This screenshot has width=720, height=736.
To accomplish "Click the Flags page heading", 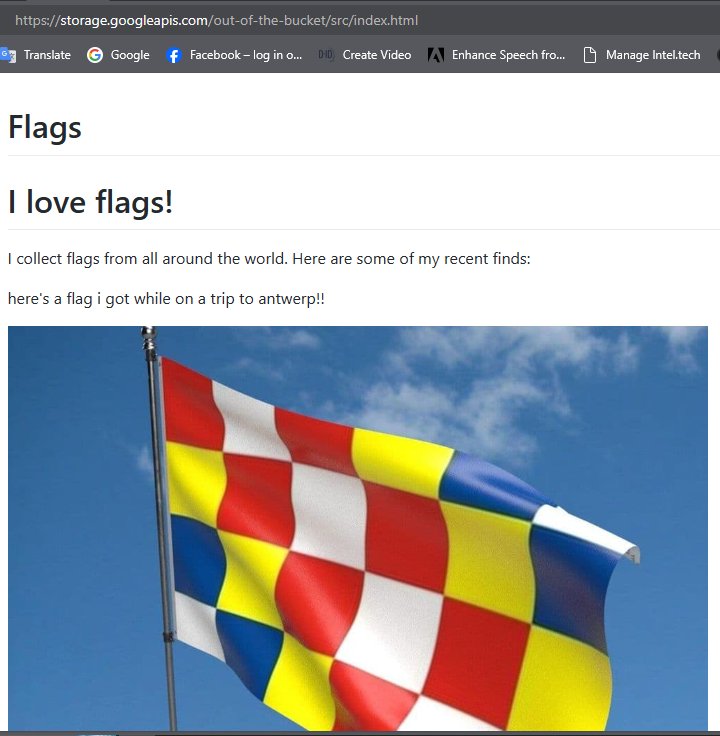I will click(45, 127).
